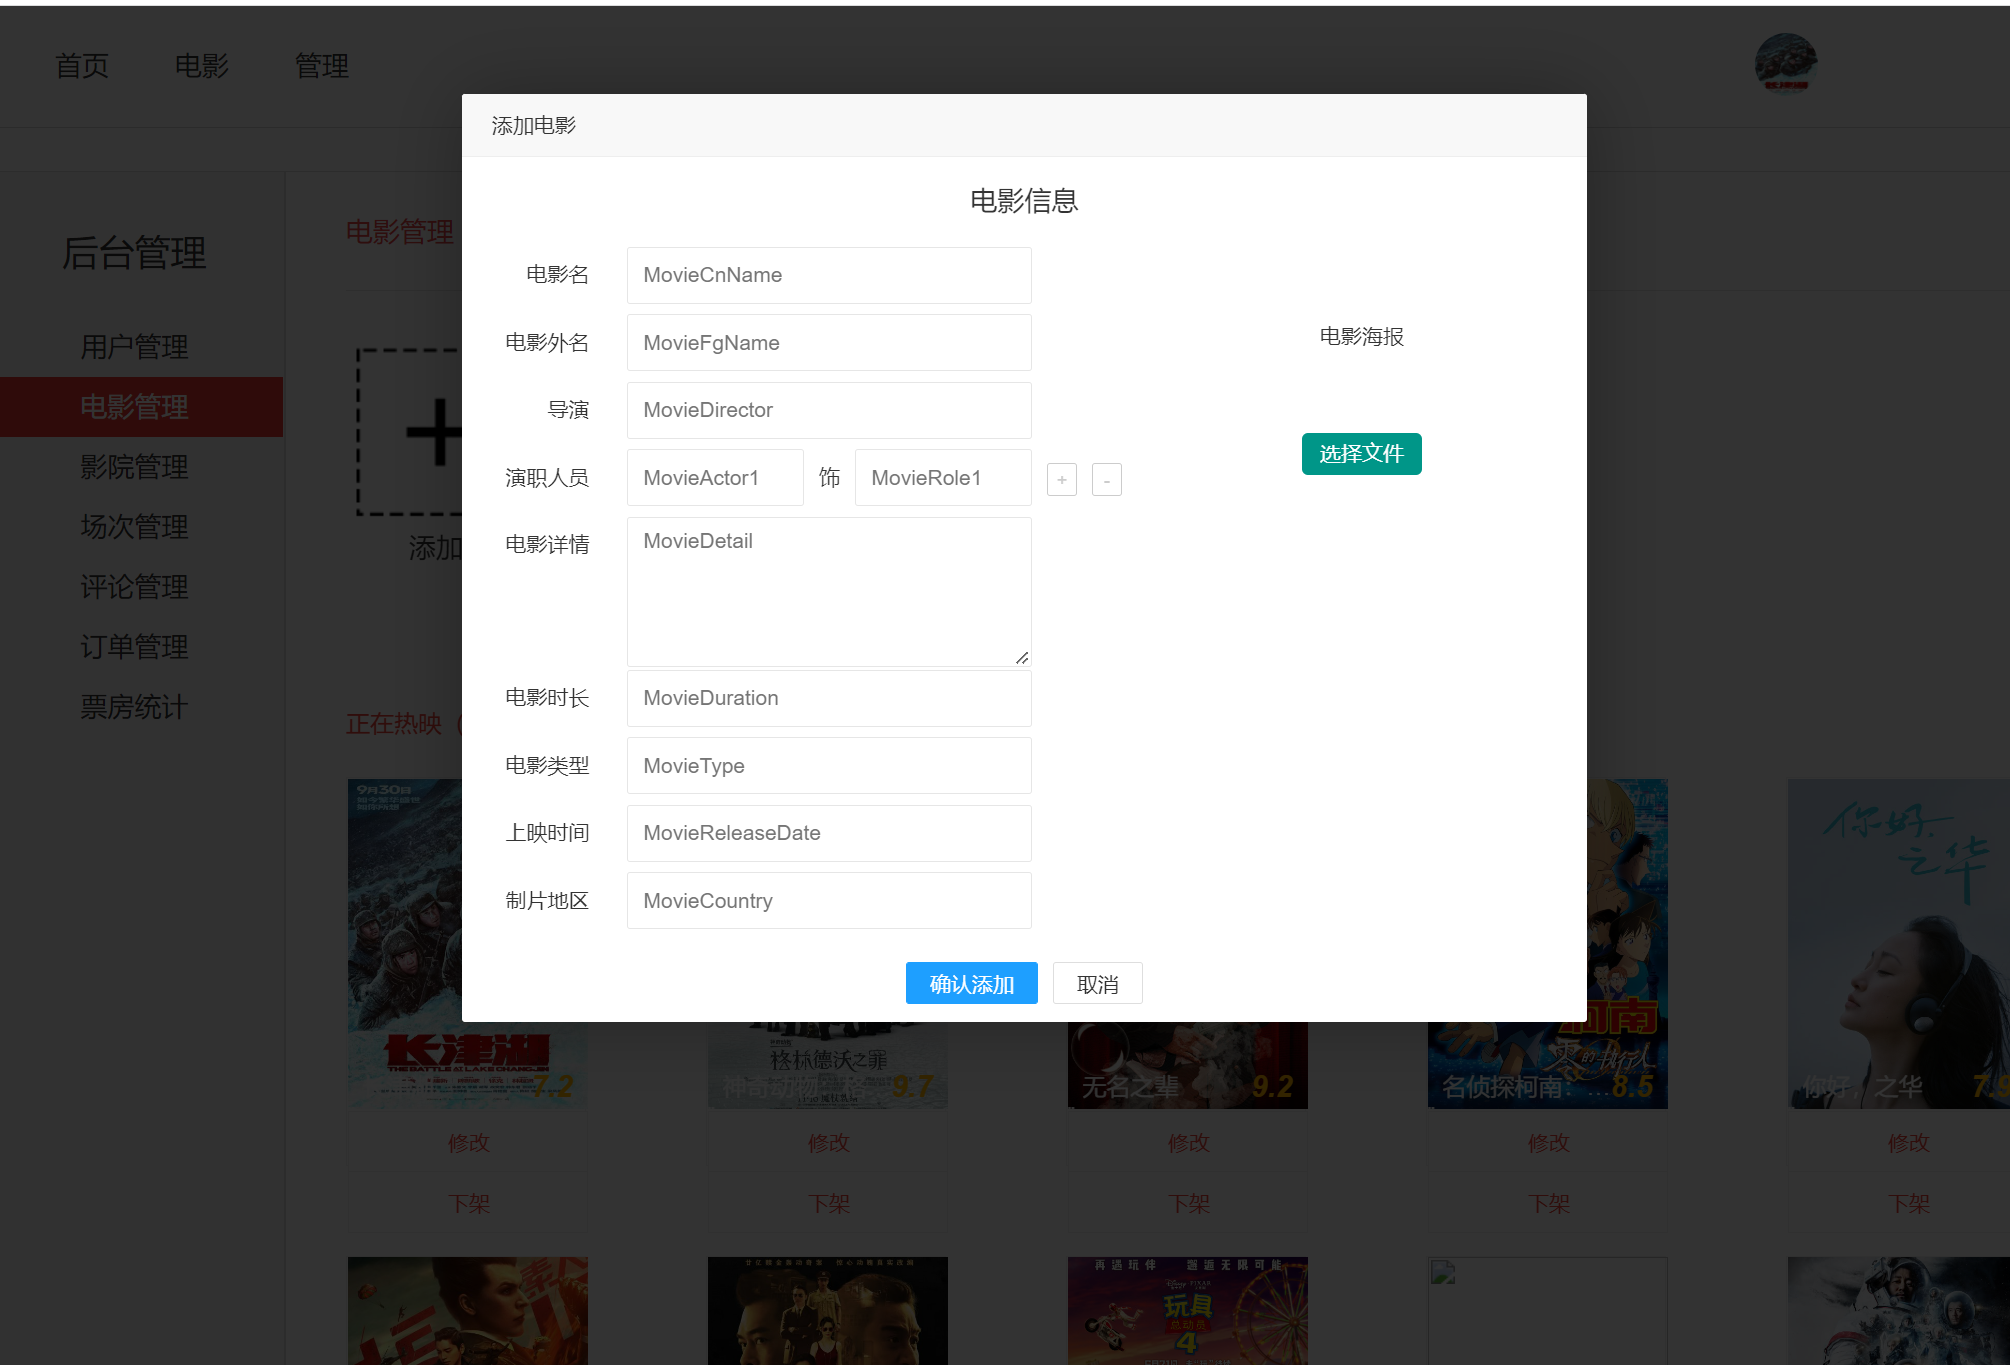Image resolution: width=2010 pixels, height=1365 pixels.
Task: Click the MovieCountry input
Action: 829,901
